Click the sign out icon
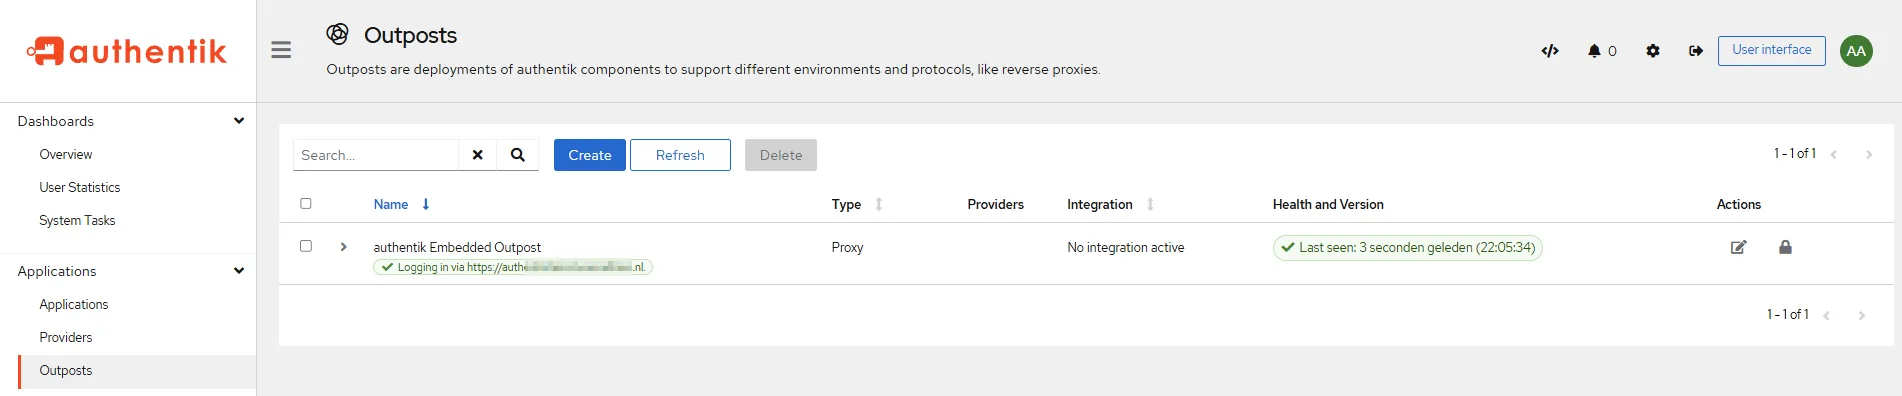Screen dimensions: 1902x396 pos(1696,51)
